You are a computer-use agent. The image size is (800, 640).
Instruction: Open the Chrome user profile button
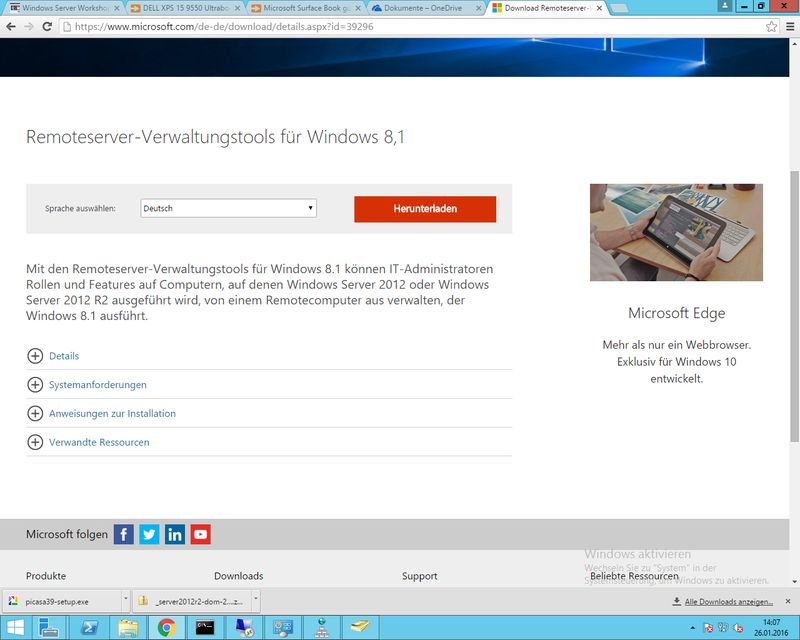pyautogui.click(x=724, y=6)
